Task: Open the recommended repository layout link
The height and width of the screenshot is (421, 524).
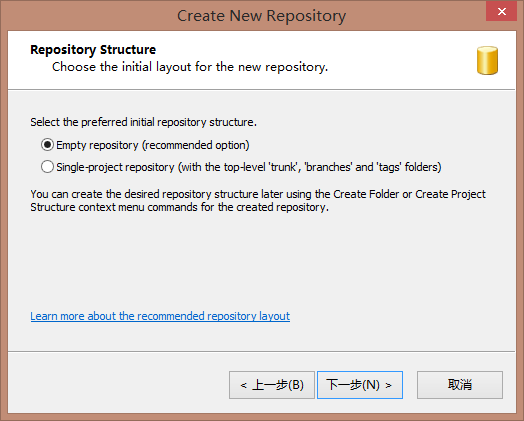Action: [160, 316]
